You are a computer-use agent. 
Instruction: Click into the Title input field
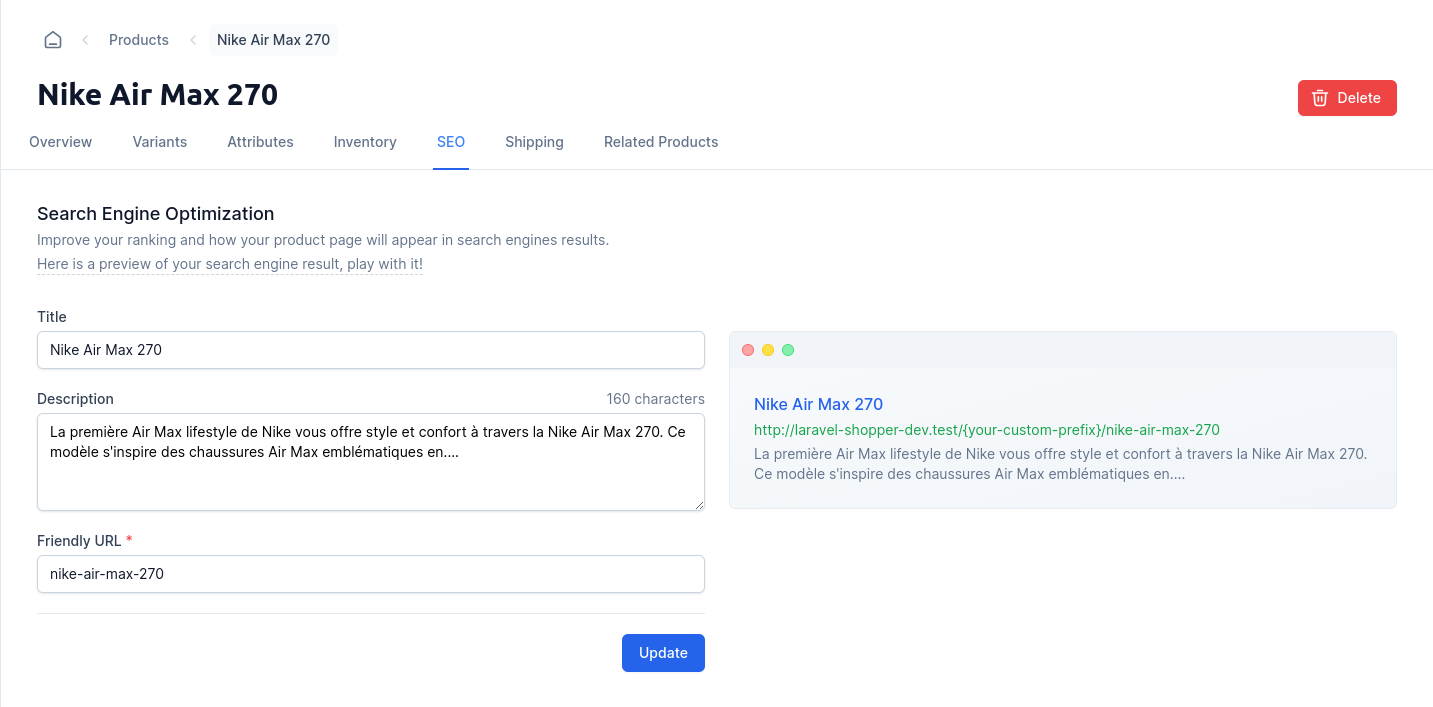point(371,350)
